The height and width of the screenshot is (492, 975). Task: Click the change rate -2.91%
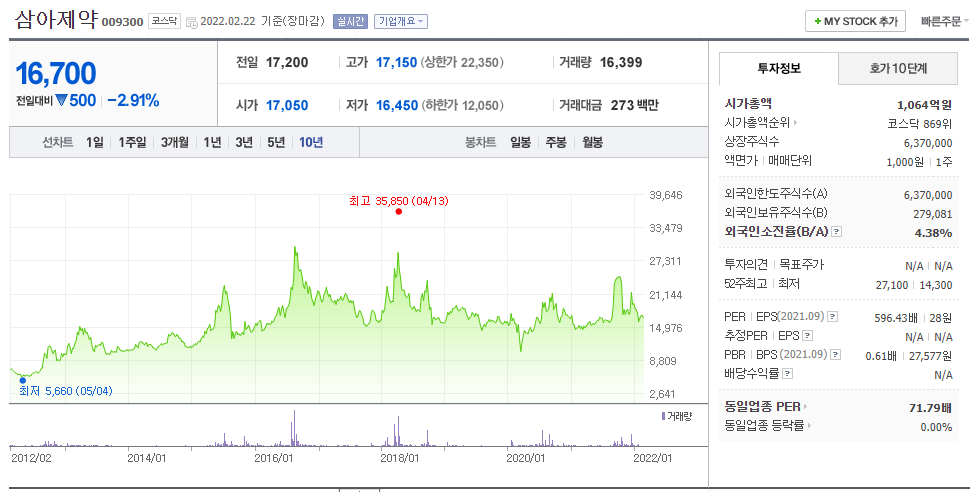click(133, 101)
